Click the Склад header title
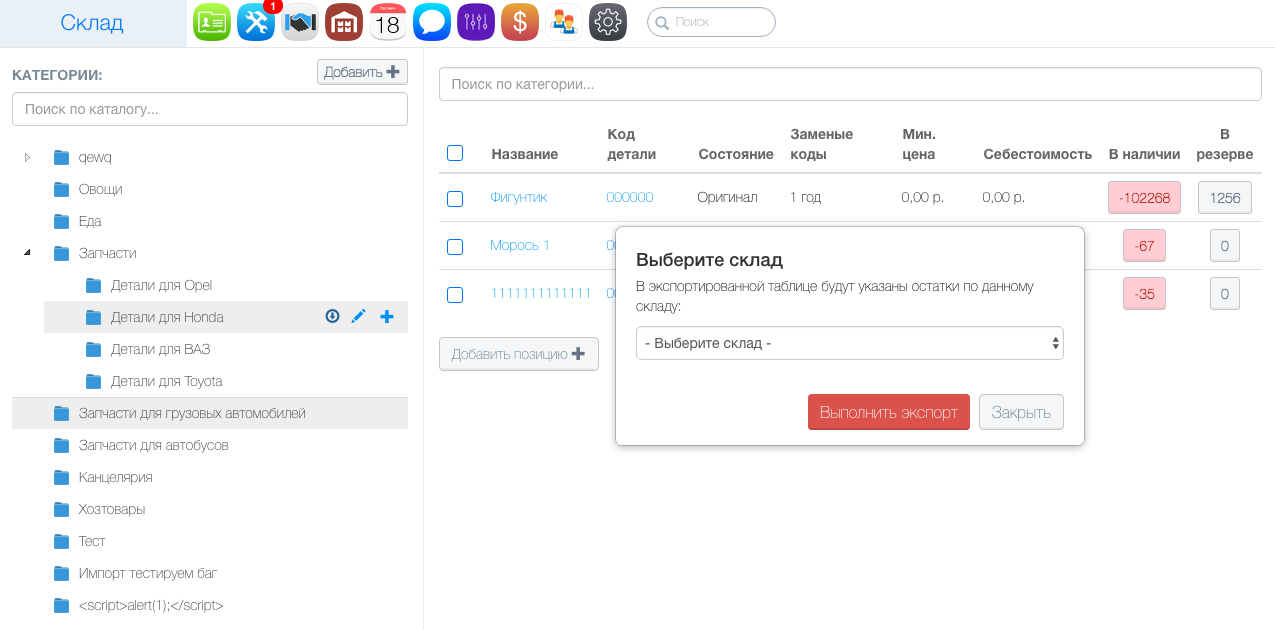The width and height of the screenshot is (1275, 630). (x=92, y=23)
